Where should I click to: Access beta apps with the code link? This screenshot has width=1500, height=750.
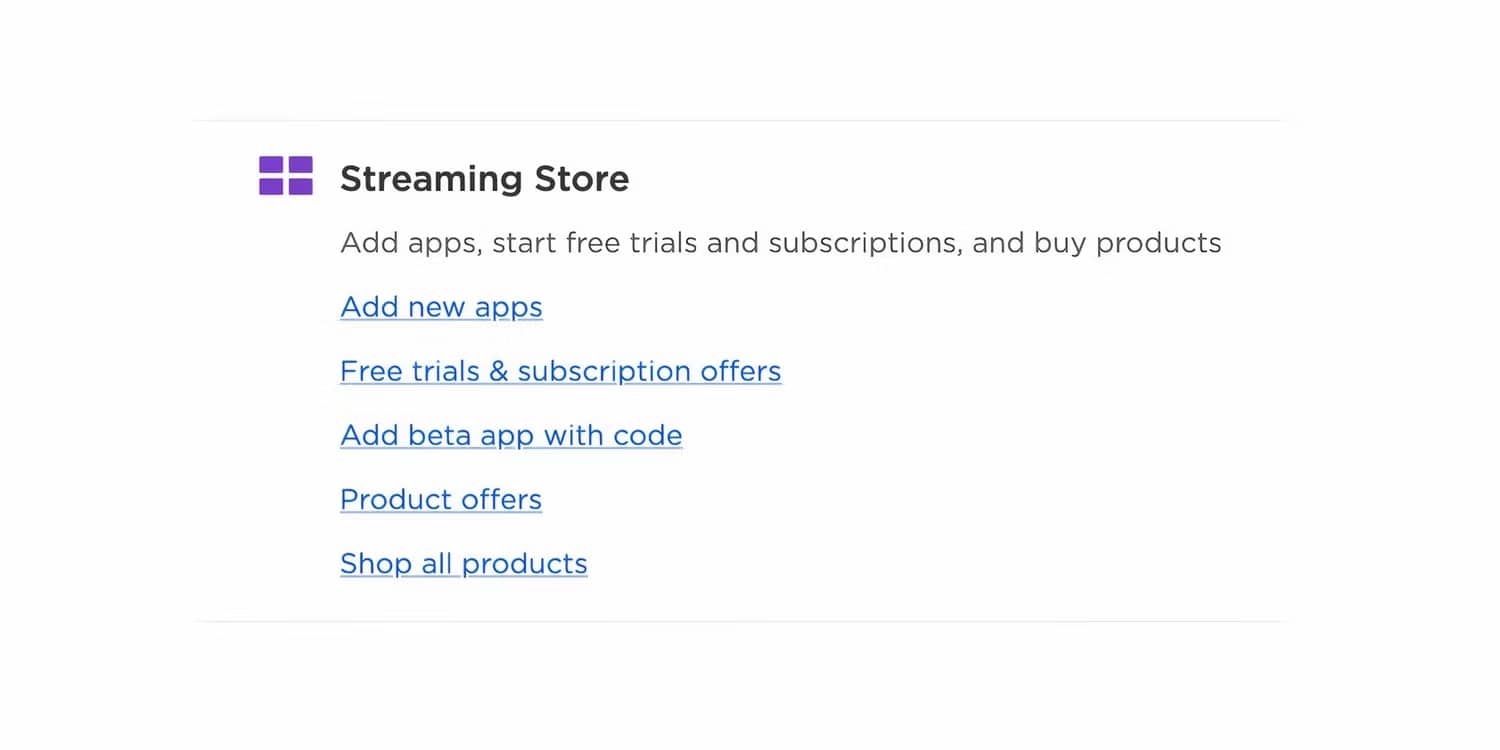click(x=511, y=435)
